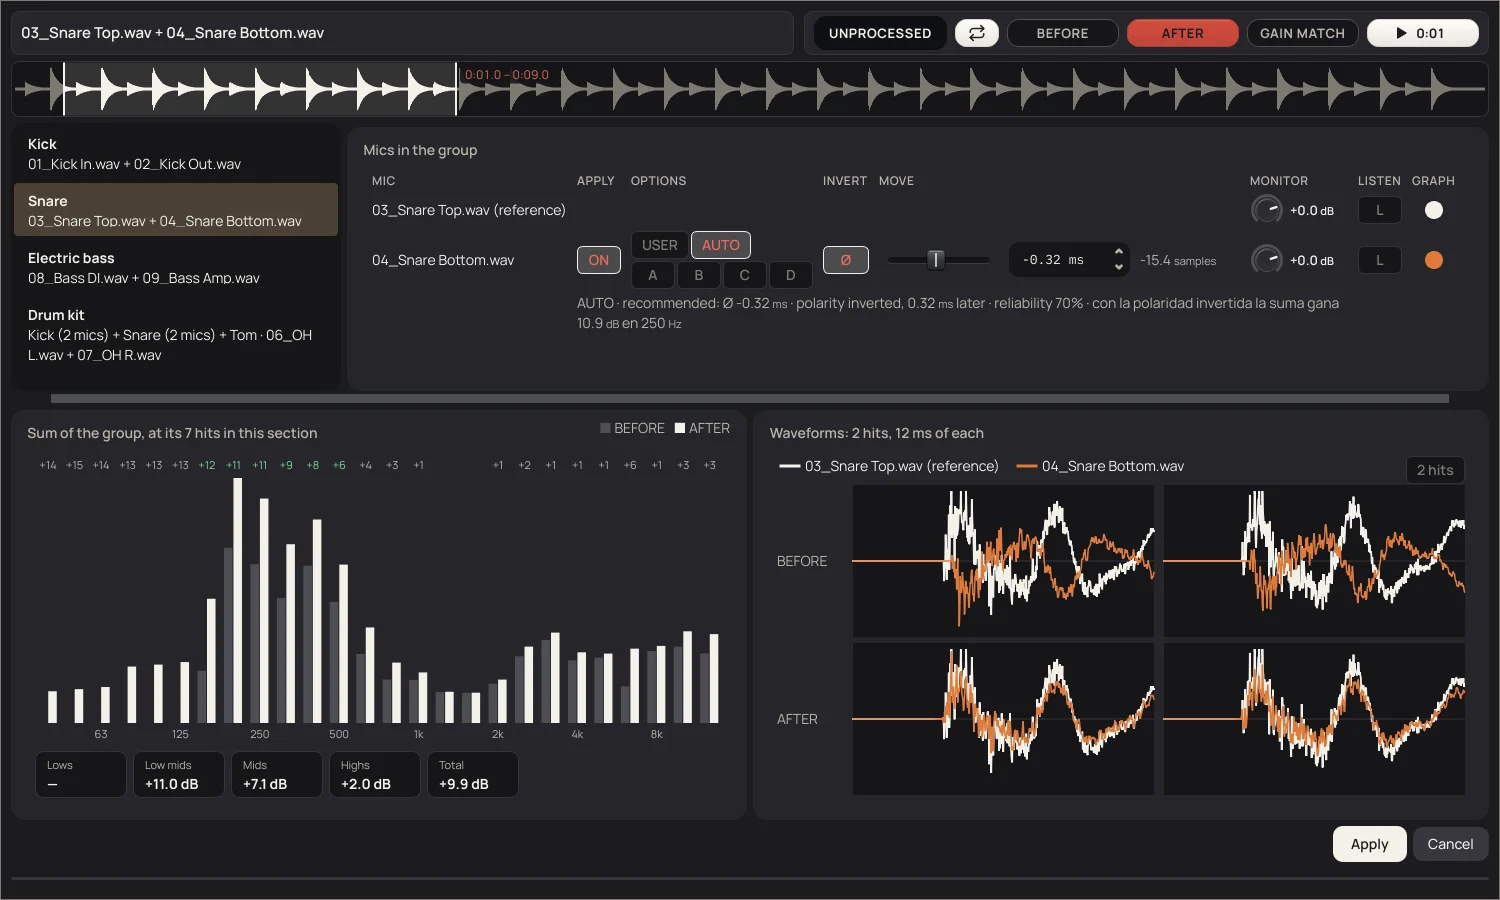Click the monitor knob for Snare Top reference
This screenshot has height=900, width=1500.
point(1267,210)
